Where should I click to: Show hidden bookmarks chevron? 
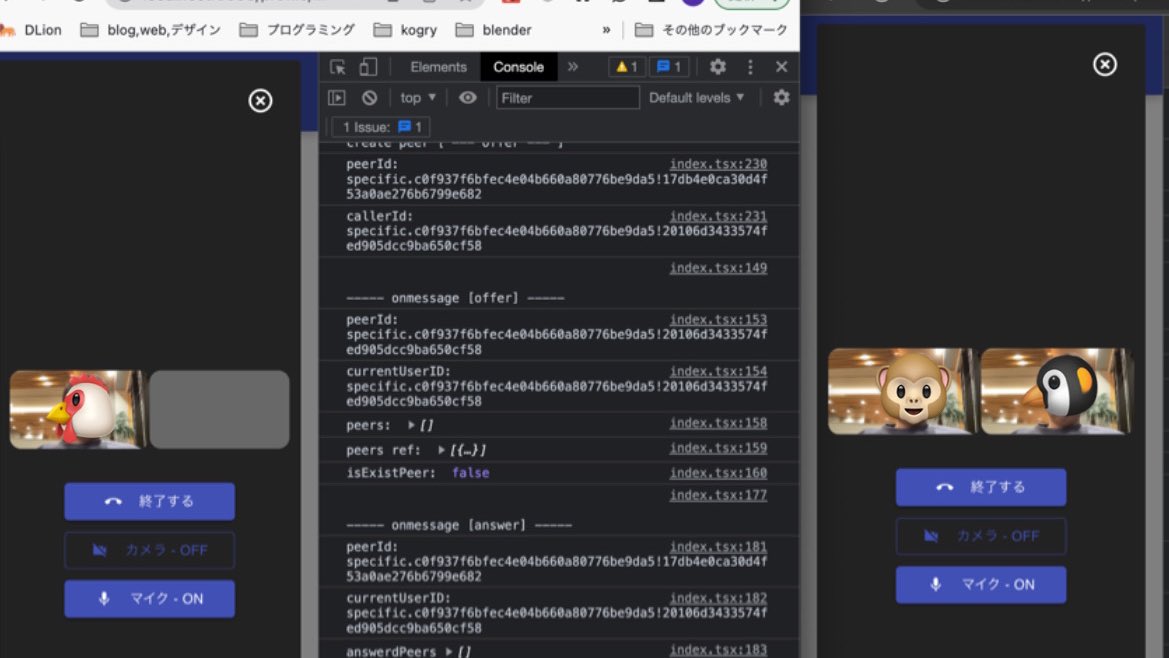tap(606, 31)
